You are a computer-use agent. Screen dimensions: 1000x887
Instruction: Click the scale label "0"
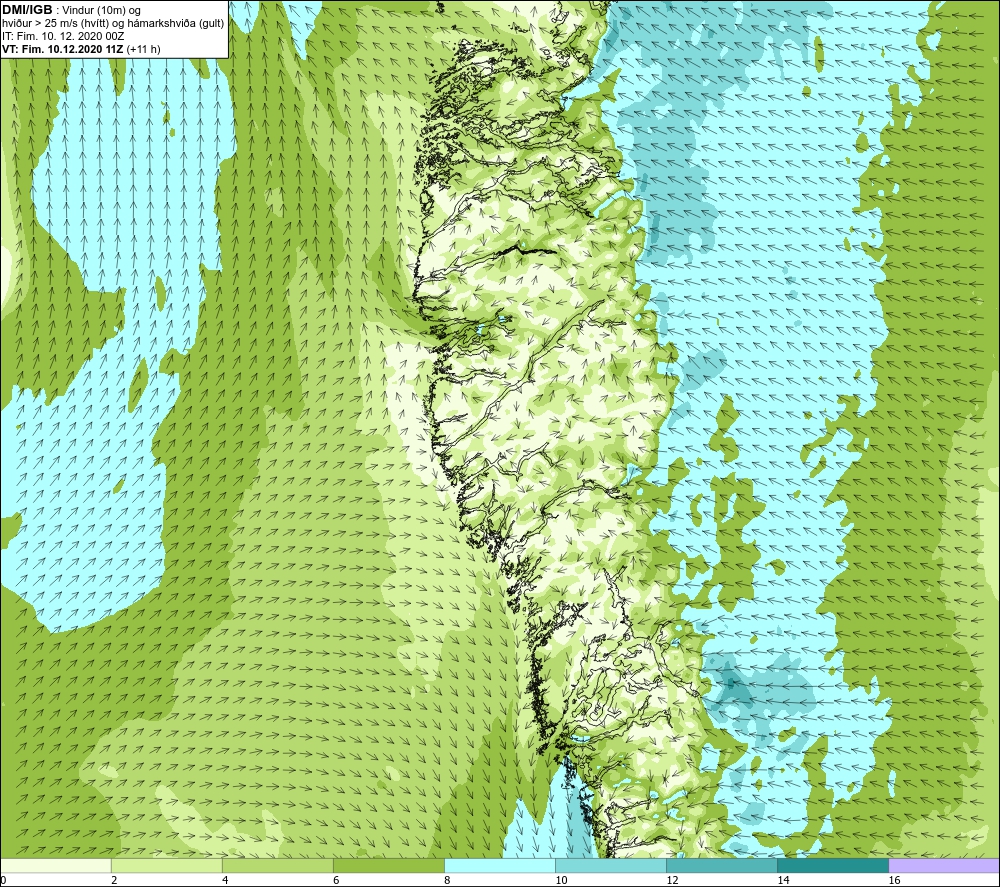3,881
